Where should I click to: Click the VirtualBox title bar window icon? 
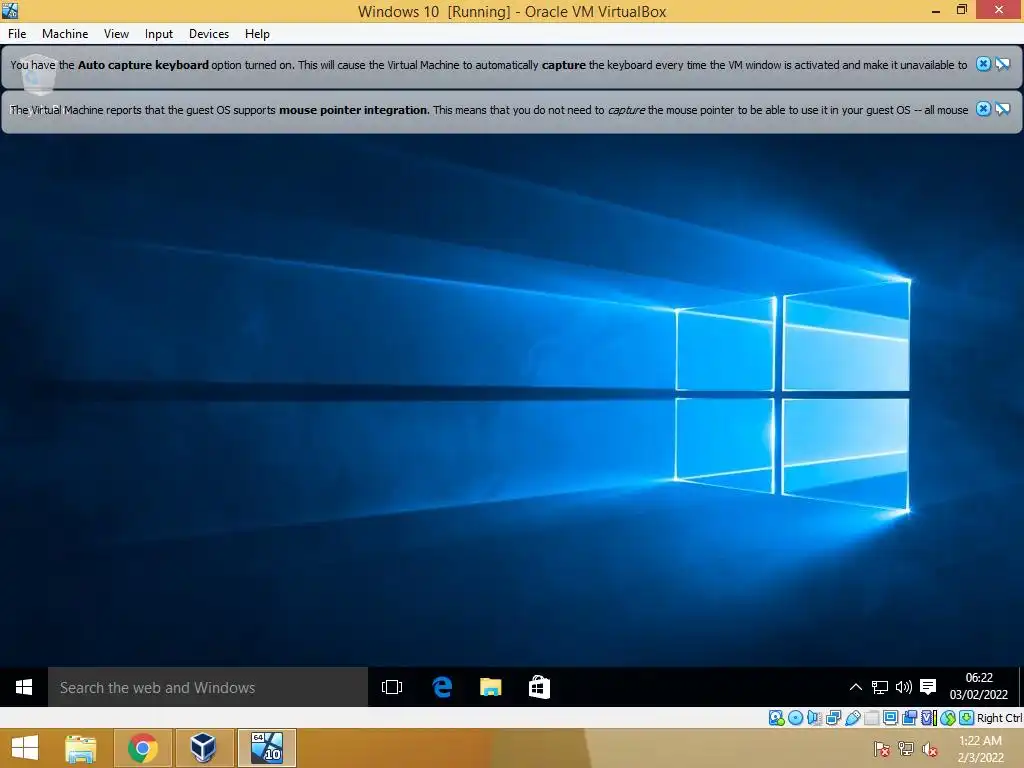pyautogui.click(x=10, y=10)
